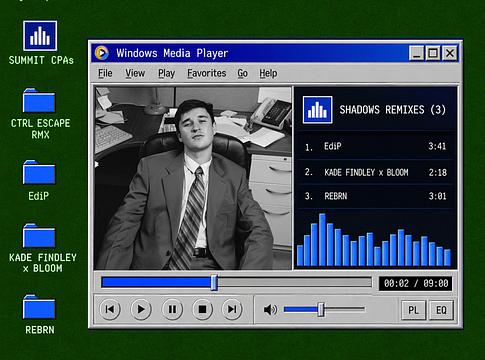This screenshot has height=360, width=485.
Task: Click the volume slider handle
Action: (x=321, y=309)
